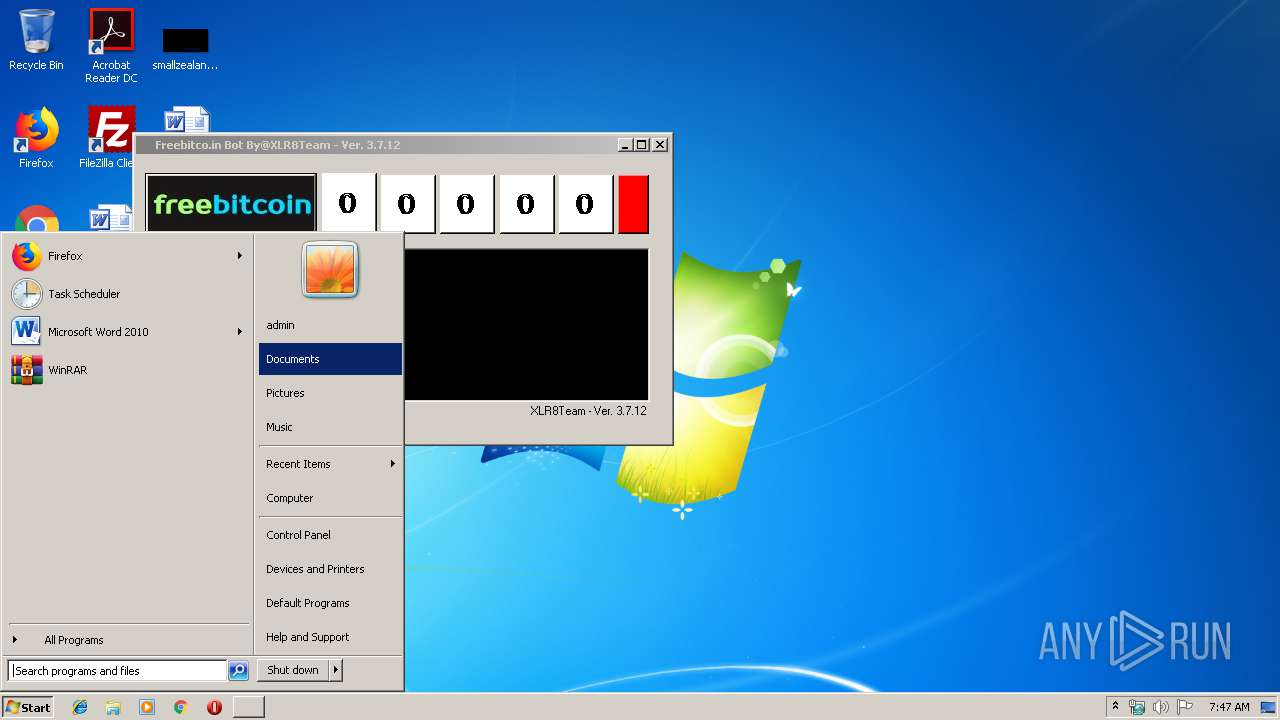This screenshot has height=720, width=1280.
Task: Open the FileZilla Client desktop shortcut
Action: click(110, 137)
